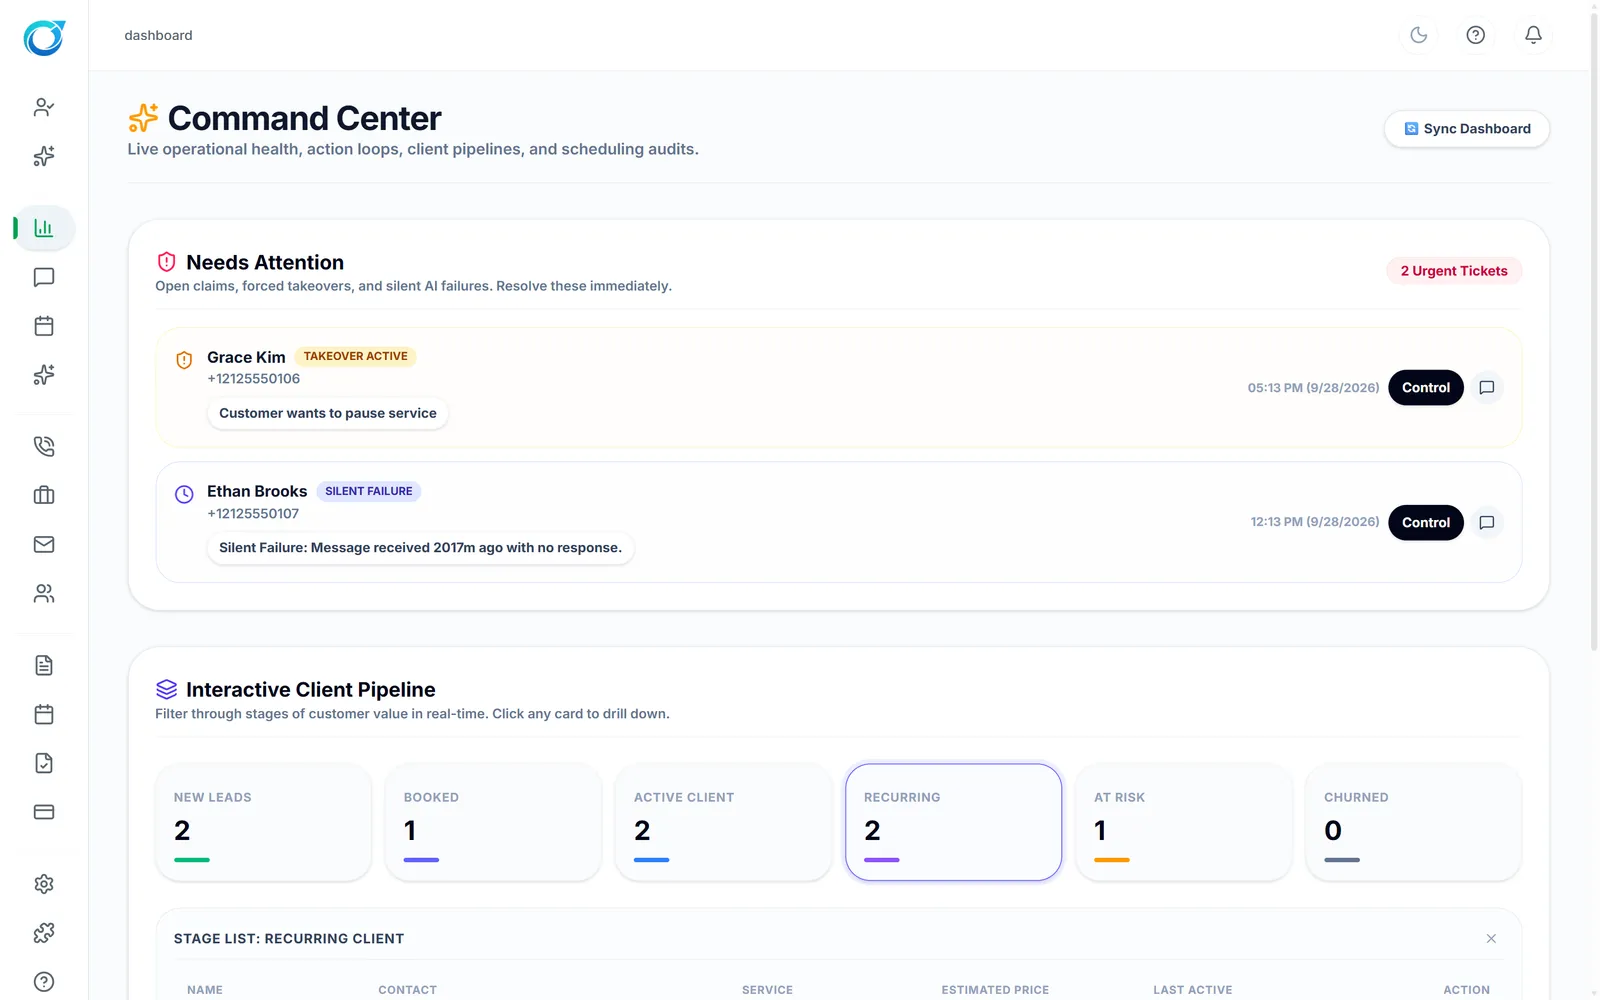Click the Last Active column header
Image resolution: width=1600 pixels, height=1000 pixels.
click(x=1192, y=990)
